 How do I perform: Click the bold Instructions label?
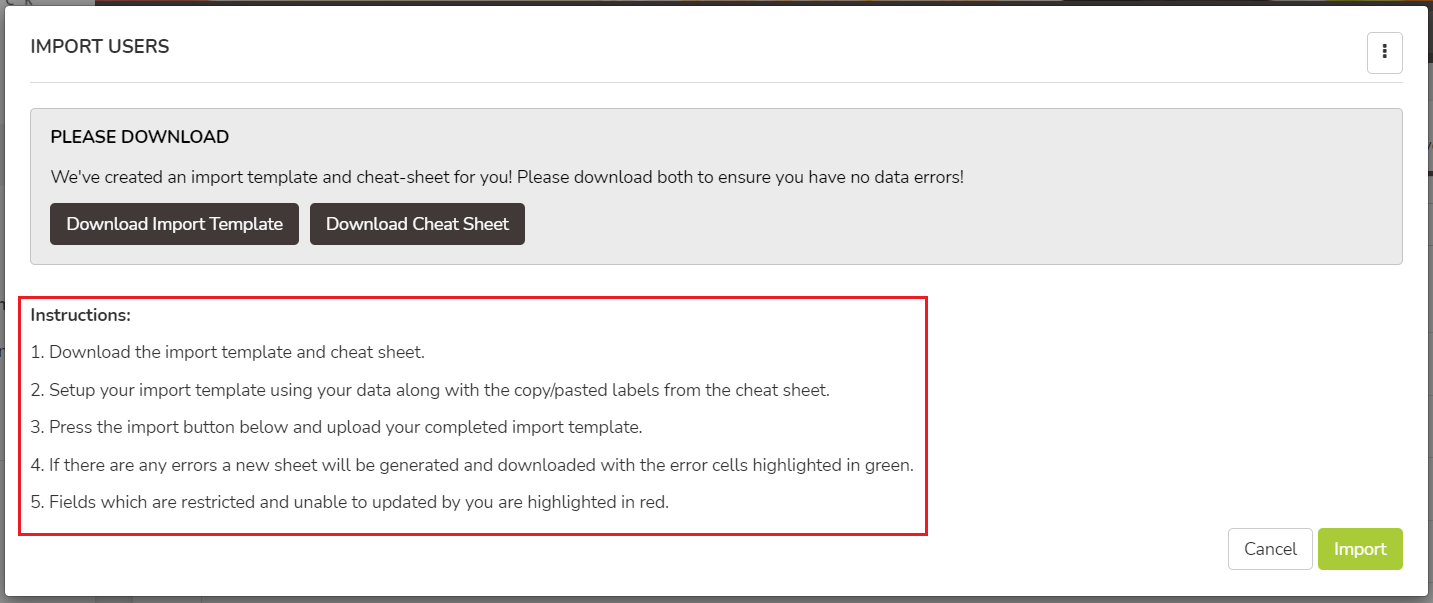pyautogui.click(x=81, y=315)
